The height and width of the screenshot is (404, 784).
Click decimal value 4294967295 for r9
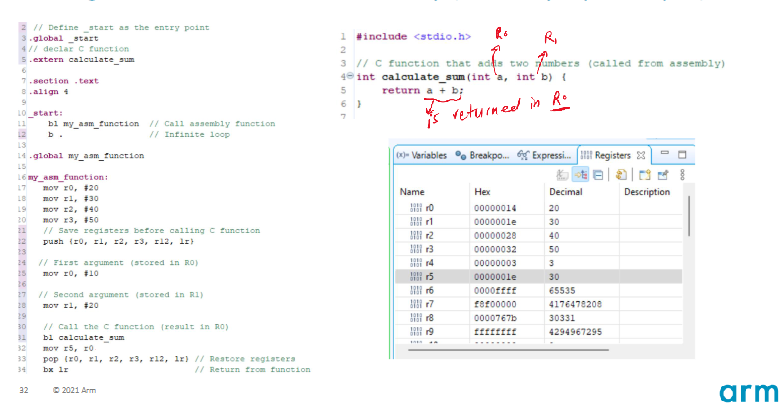tap(575, 332)
